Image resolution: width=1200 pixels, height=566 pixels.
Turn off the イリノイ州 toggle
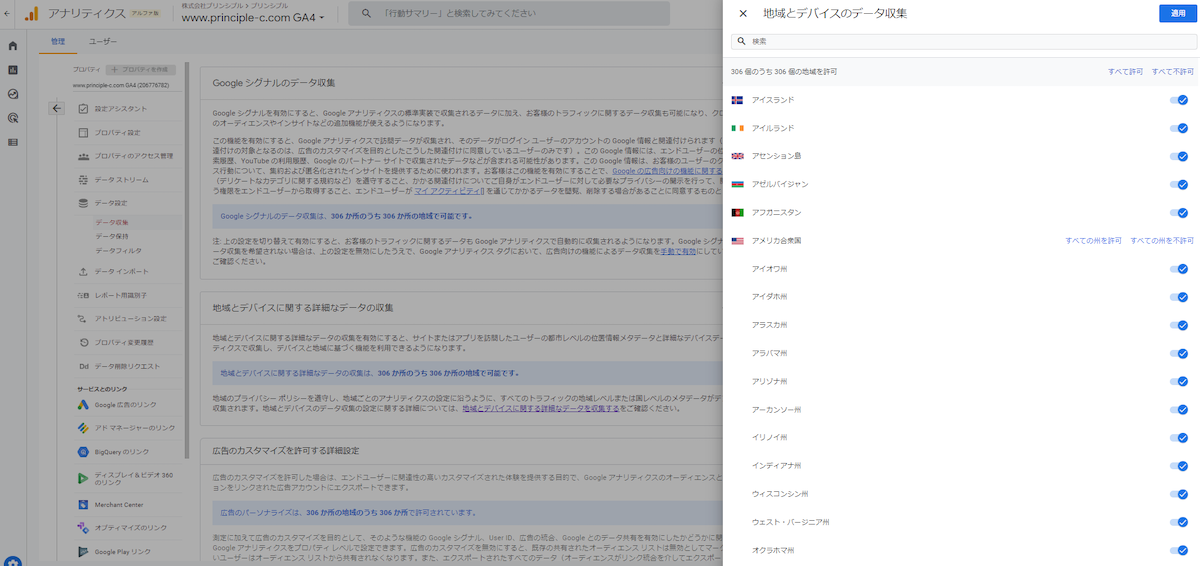(x=1180, y=438)
